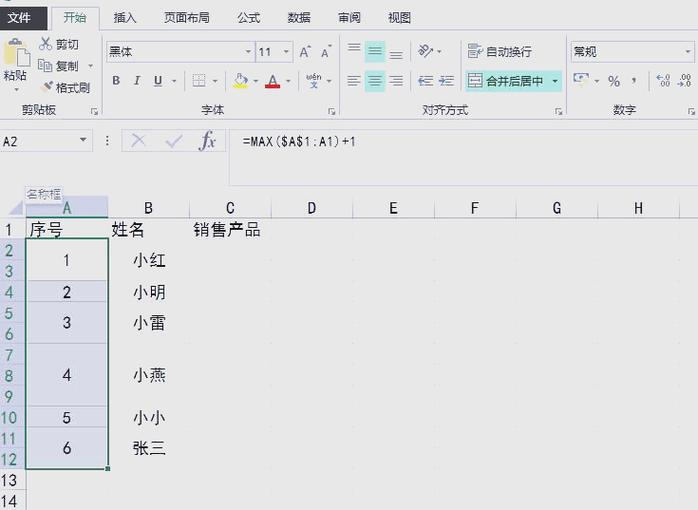Toggle middle vertical alignment
The image size is (698, 510).
(x=375, y=52)
